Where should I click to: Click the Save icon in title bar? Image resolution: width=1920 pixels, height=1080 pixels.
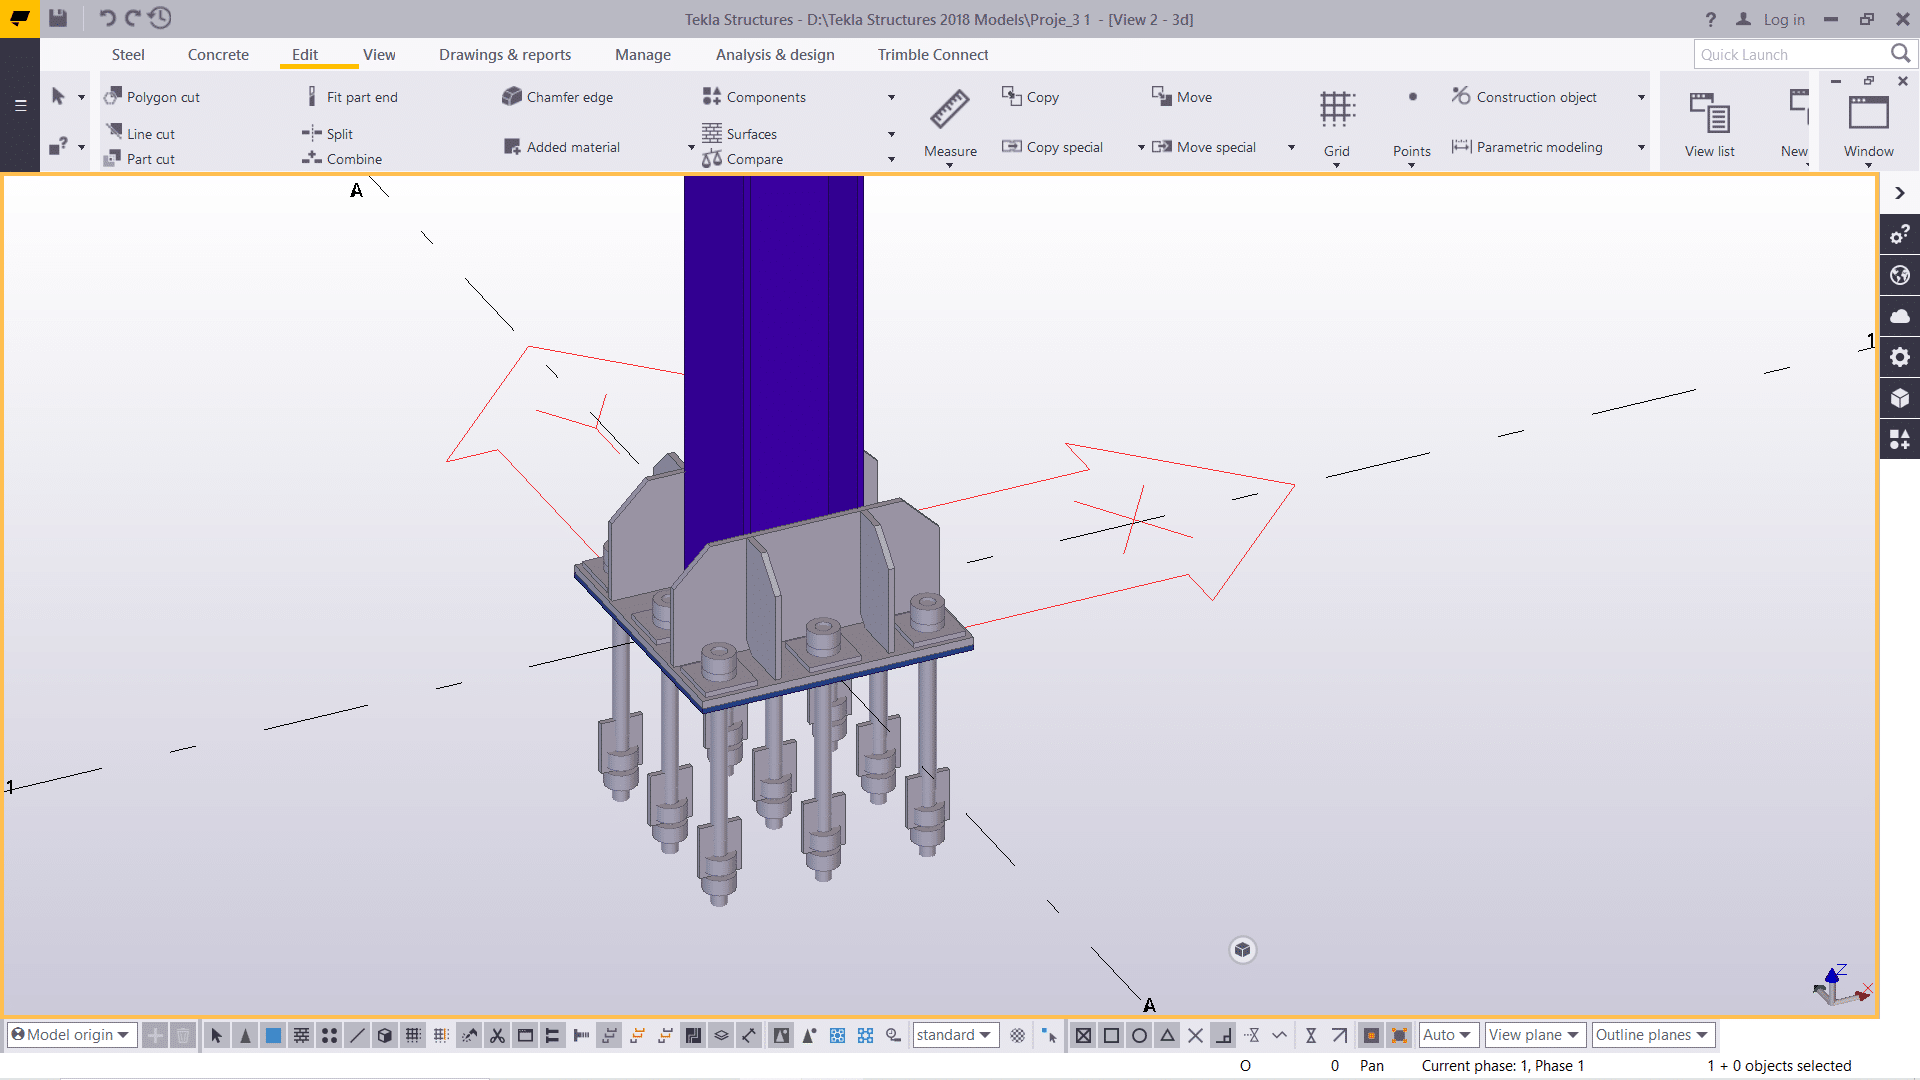[x=58, y=18]
